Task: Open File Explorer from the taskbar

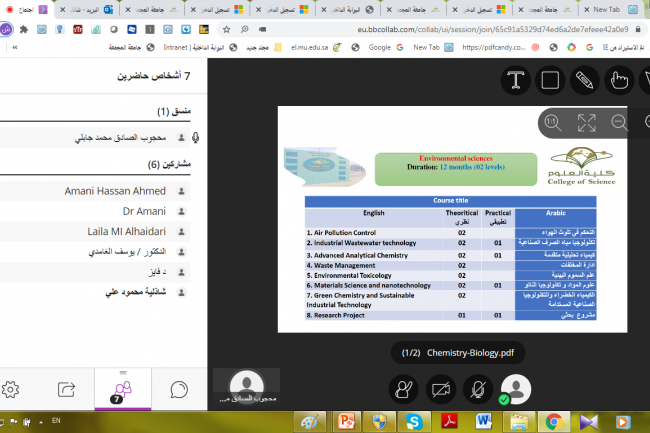Action: [x=519, y=422]
